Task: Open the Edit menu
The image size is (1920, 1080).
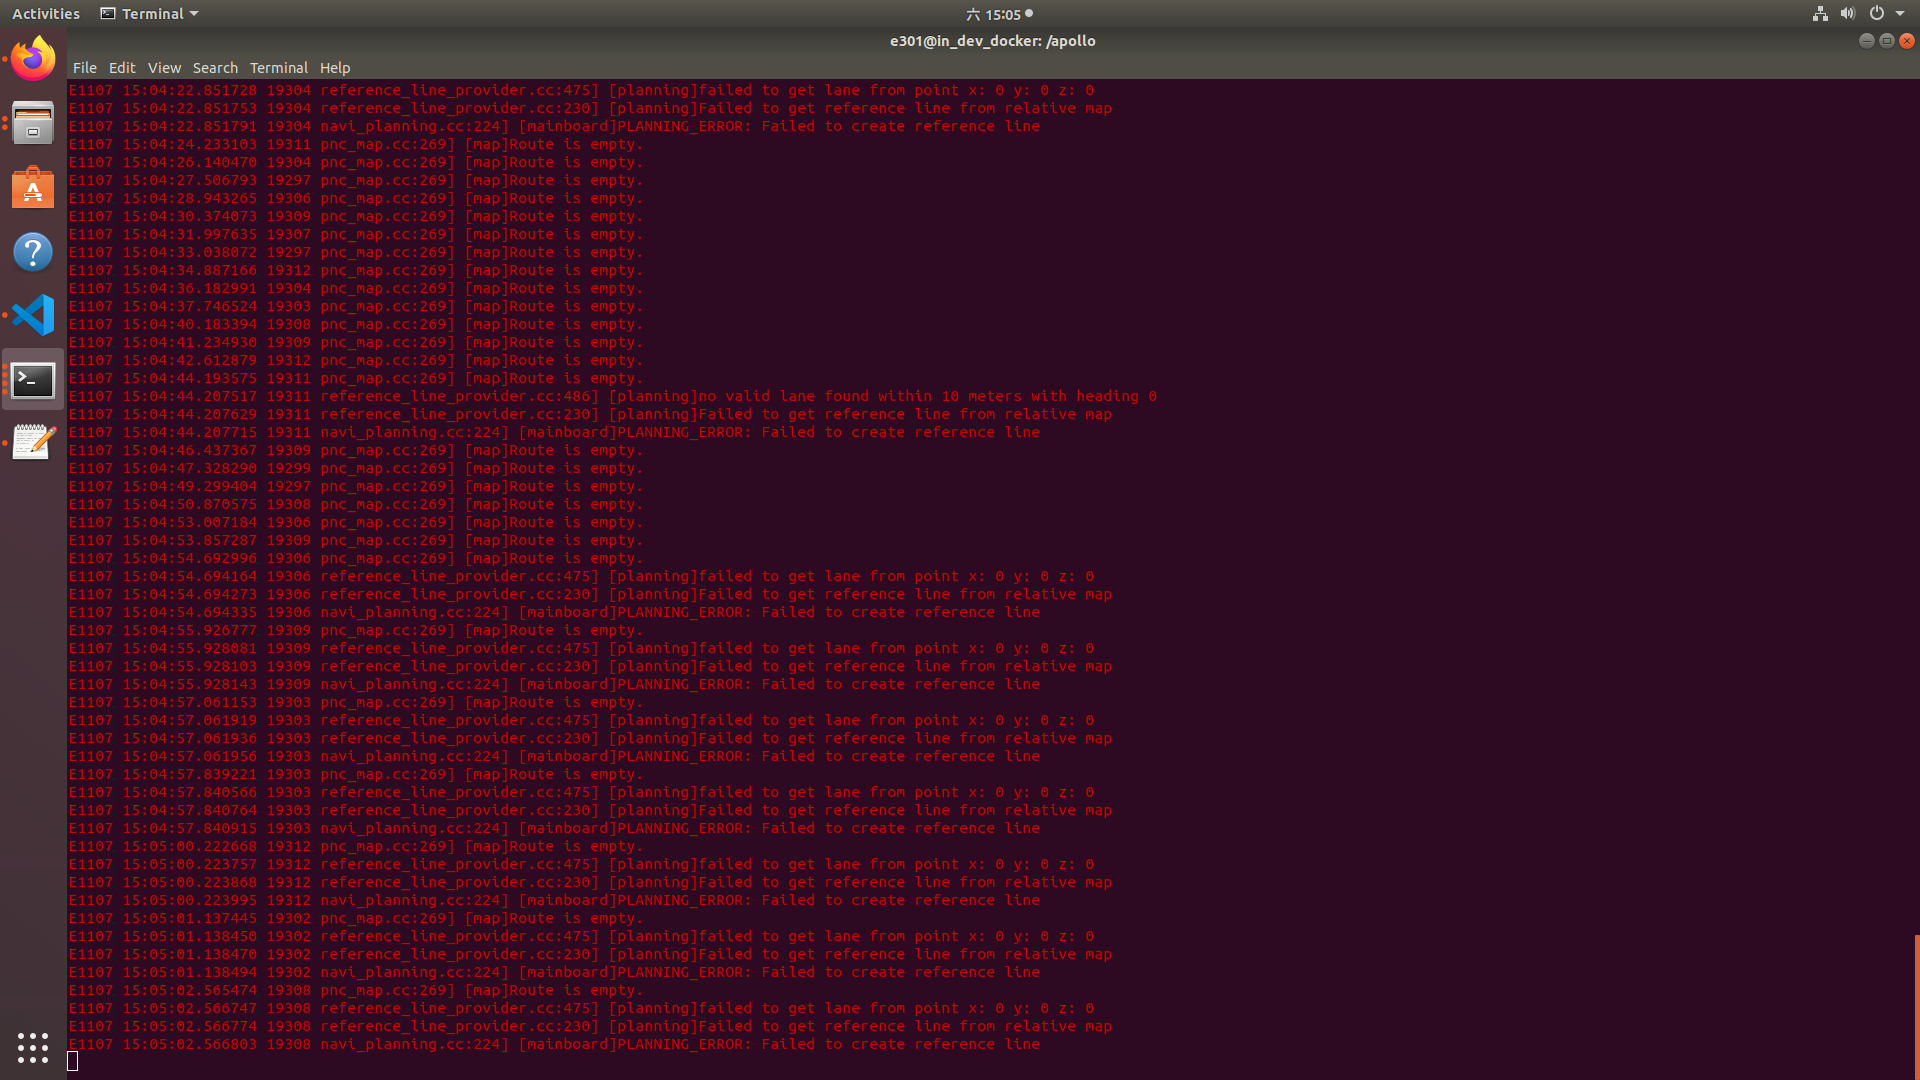Action: point(122,68)
